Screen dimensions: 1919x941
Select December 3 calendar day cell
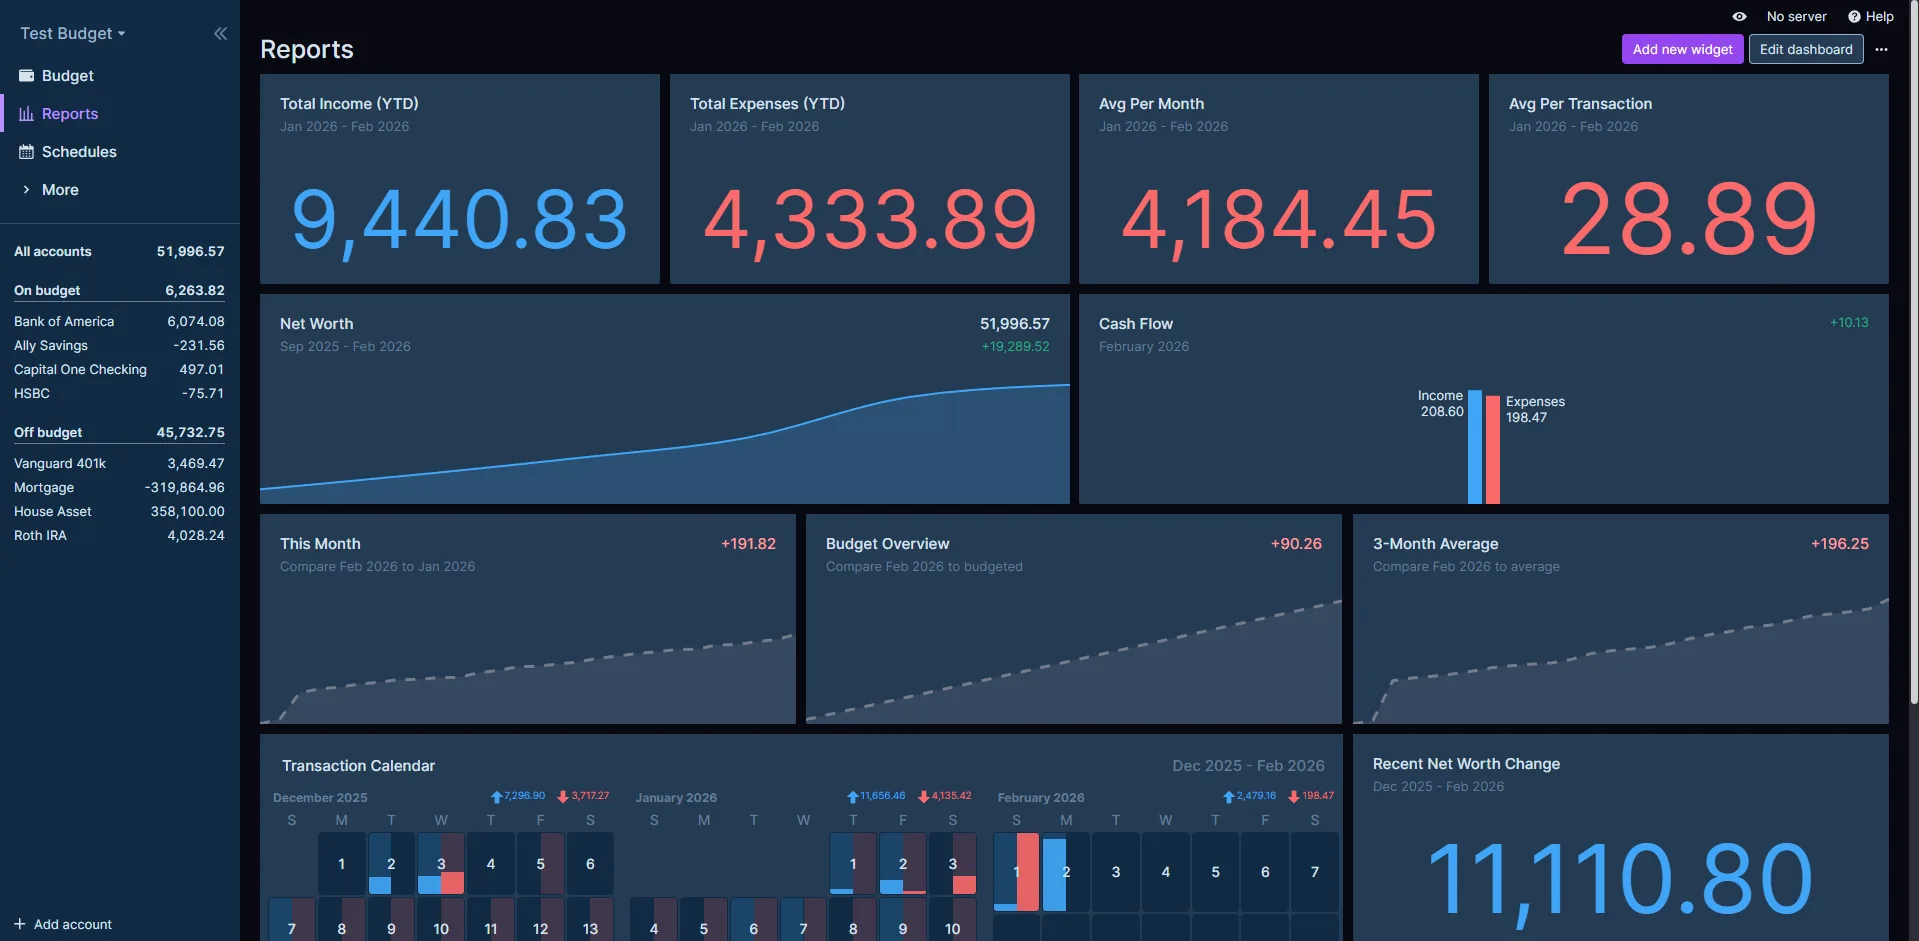tap(441, 863)
